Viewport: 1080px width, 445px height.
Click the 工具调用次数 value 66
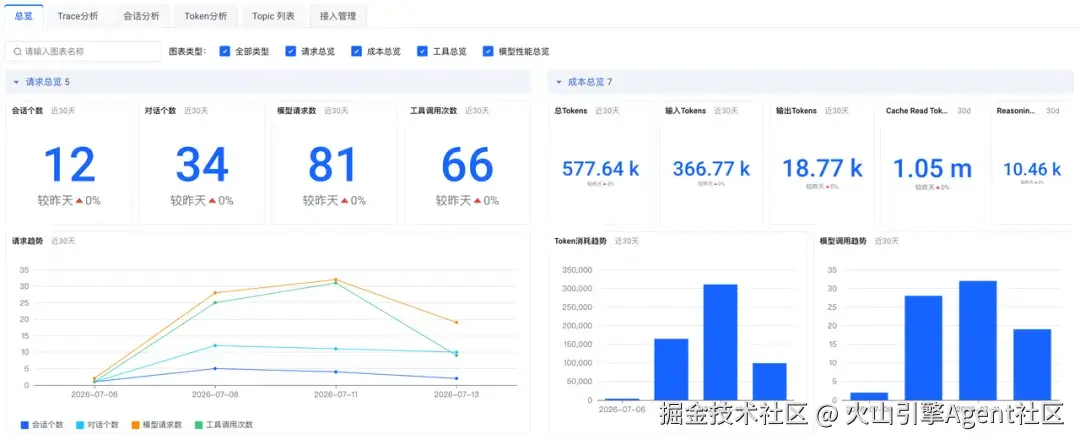click(467, 165)
